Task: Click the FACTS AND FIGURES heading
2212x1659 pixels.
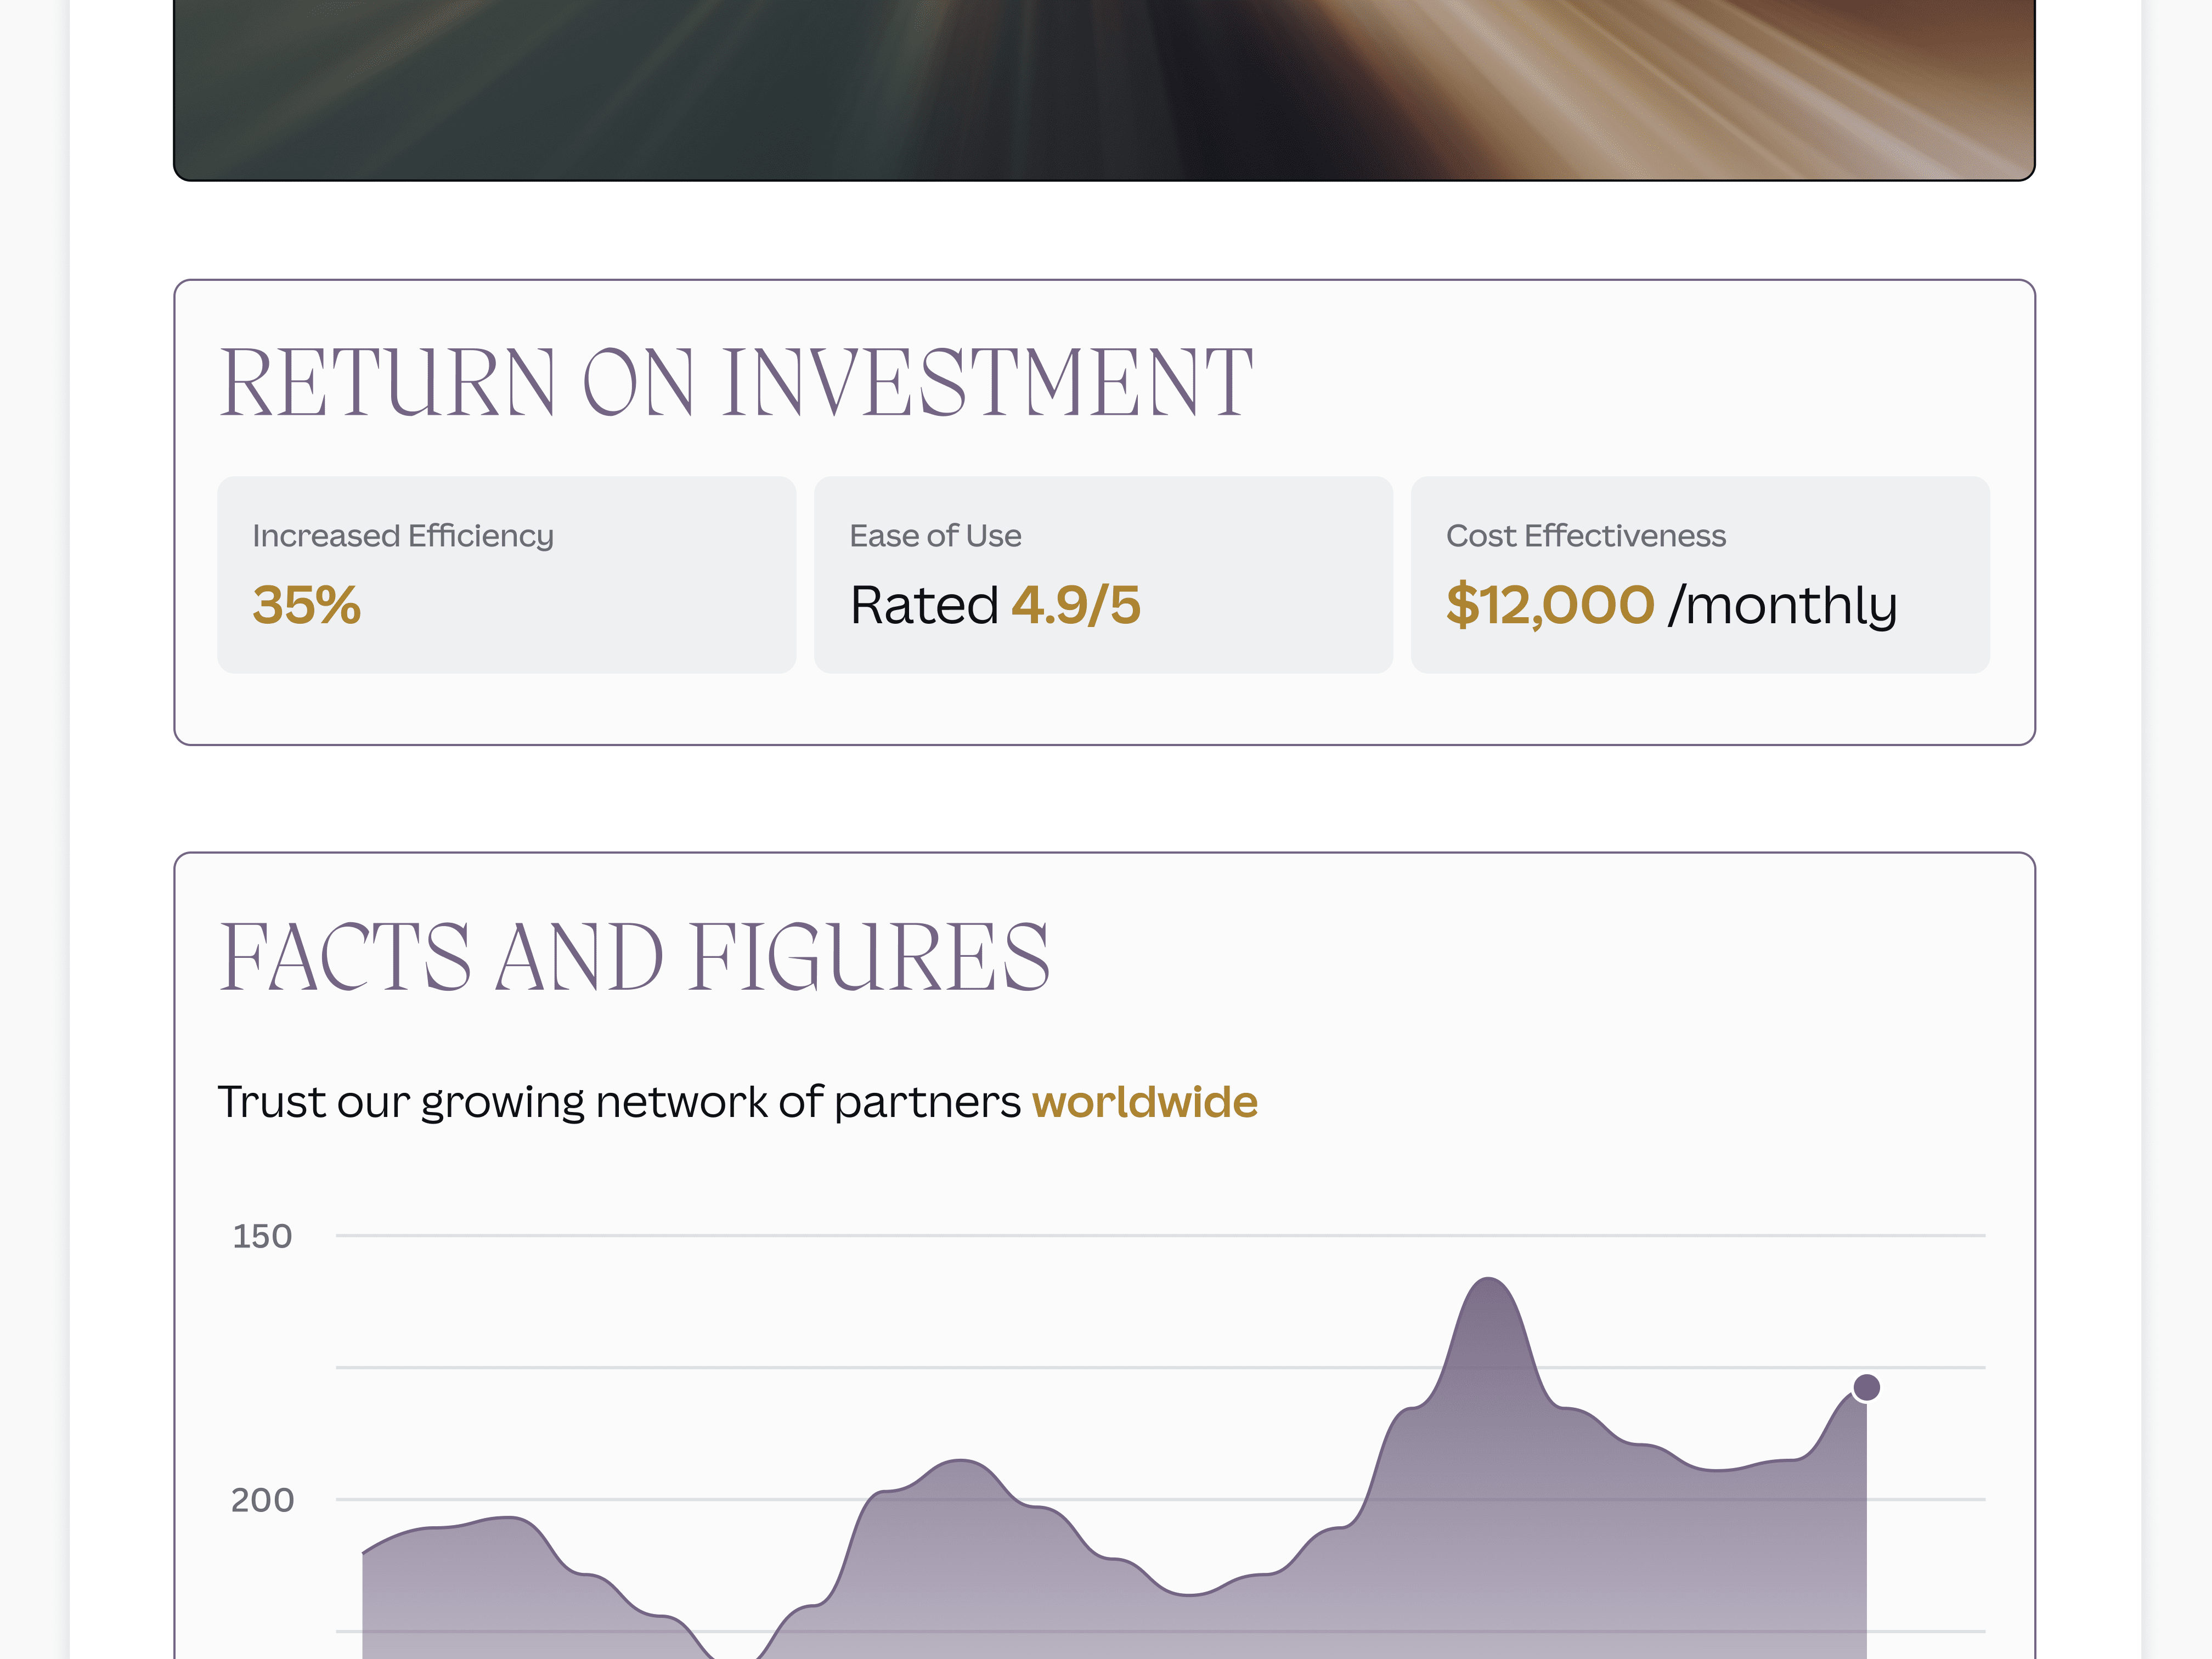Action: [x=634, y=957]
